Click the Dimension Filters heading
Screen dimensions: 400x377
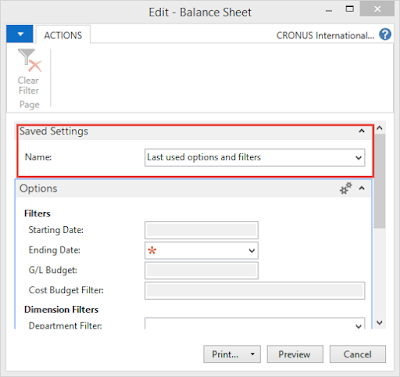tap(61, 310)
